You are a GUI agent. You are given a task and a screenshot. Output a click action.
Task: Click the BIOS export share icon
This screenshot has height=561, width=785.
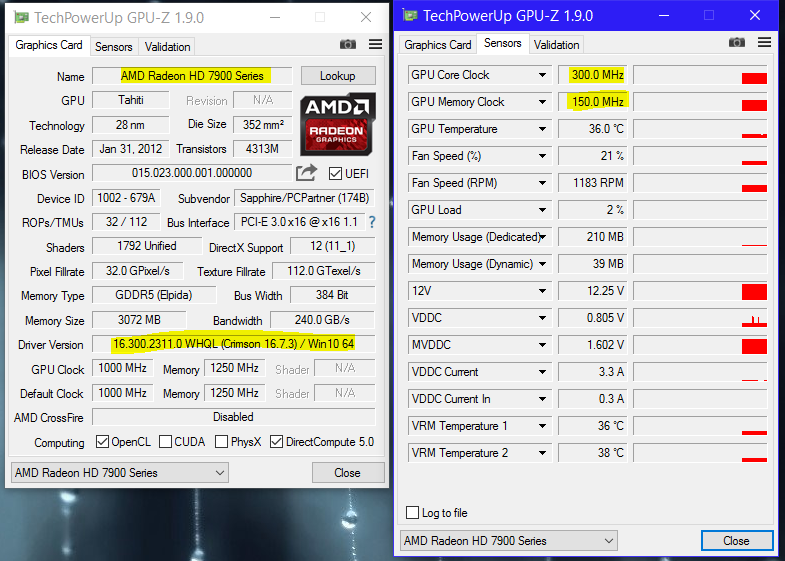[x=306, y=173]
